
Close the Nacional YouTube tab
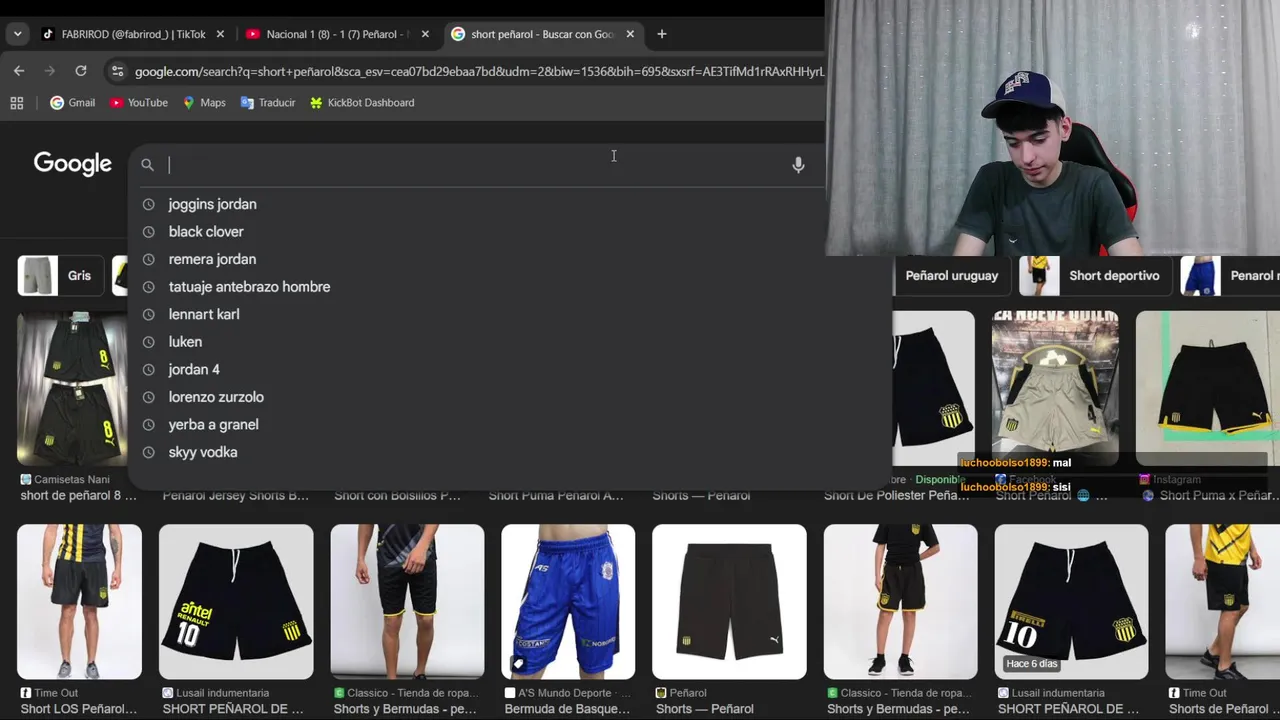(x=425, y=34)
